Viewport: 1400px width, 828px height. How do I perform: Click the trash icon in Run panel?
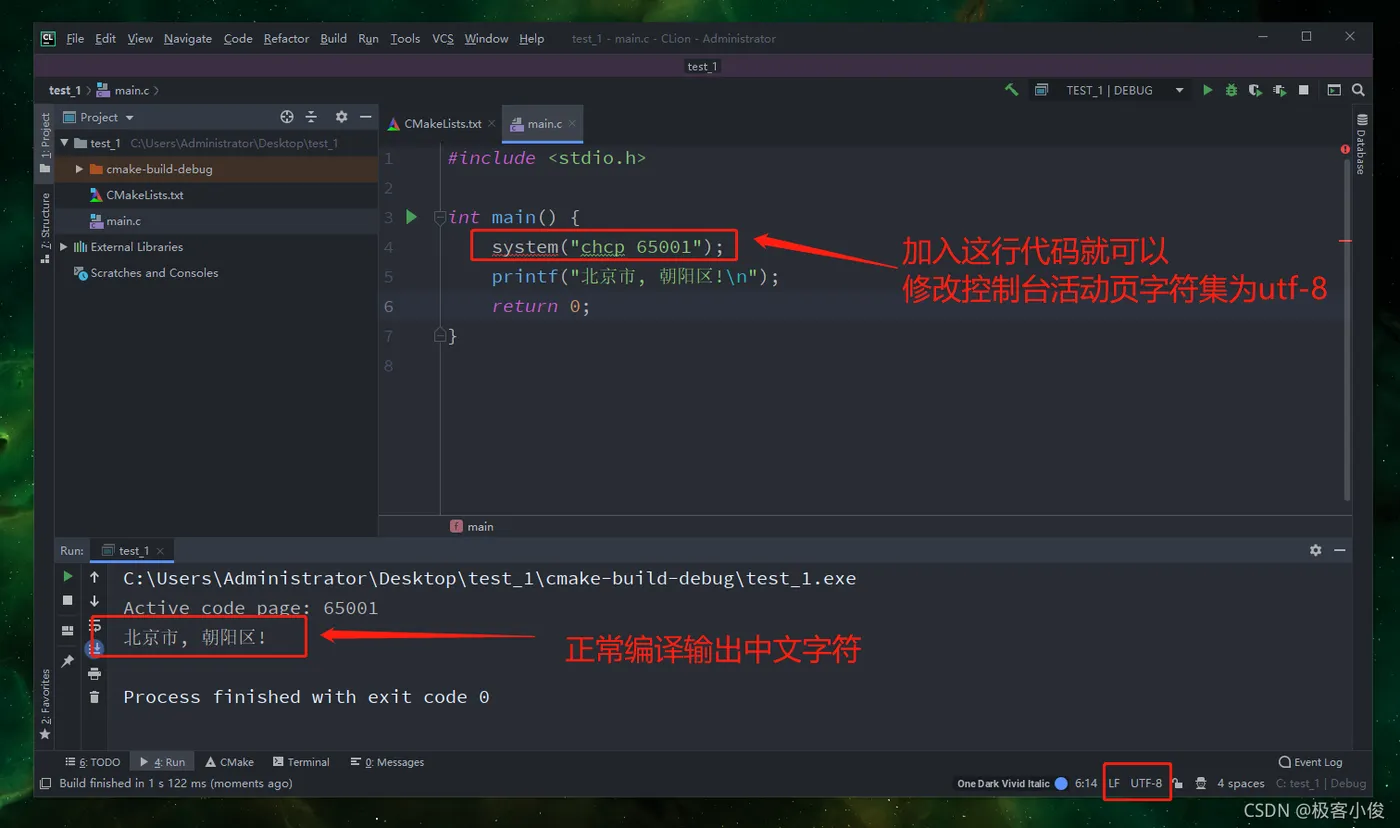pyautogui.click(x=94, y=697)
